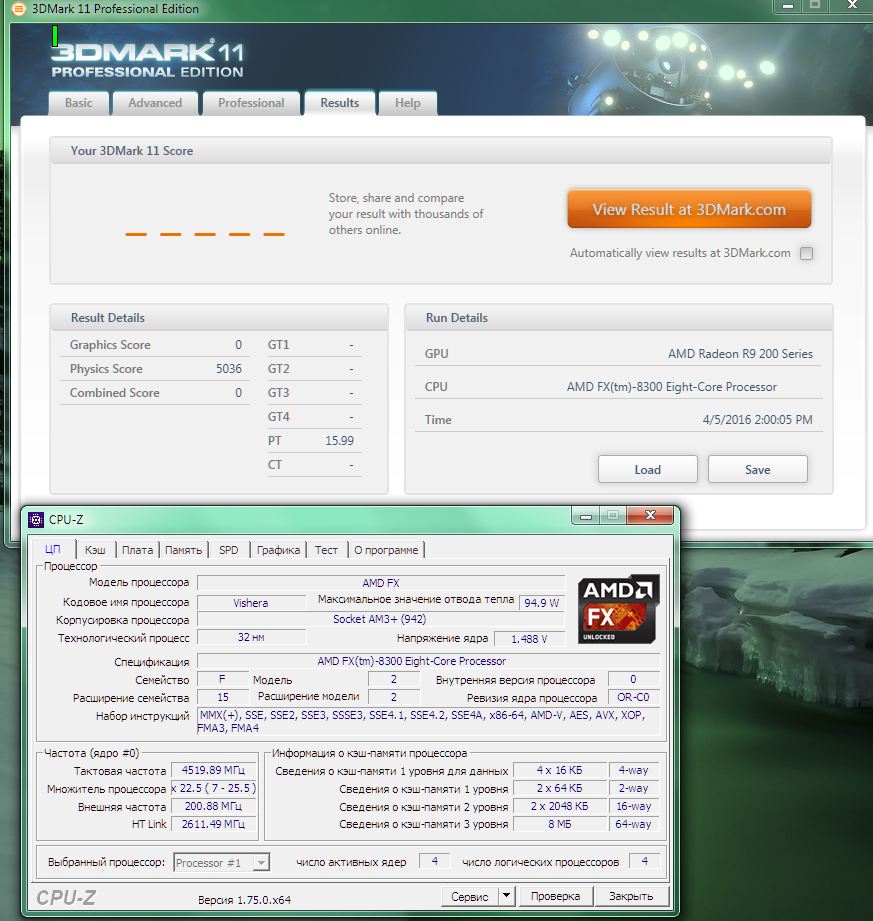Click the L2 cache 2 x 2048 КБ field

[560, 806]
